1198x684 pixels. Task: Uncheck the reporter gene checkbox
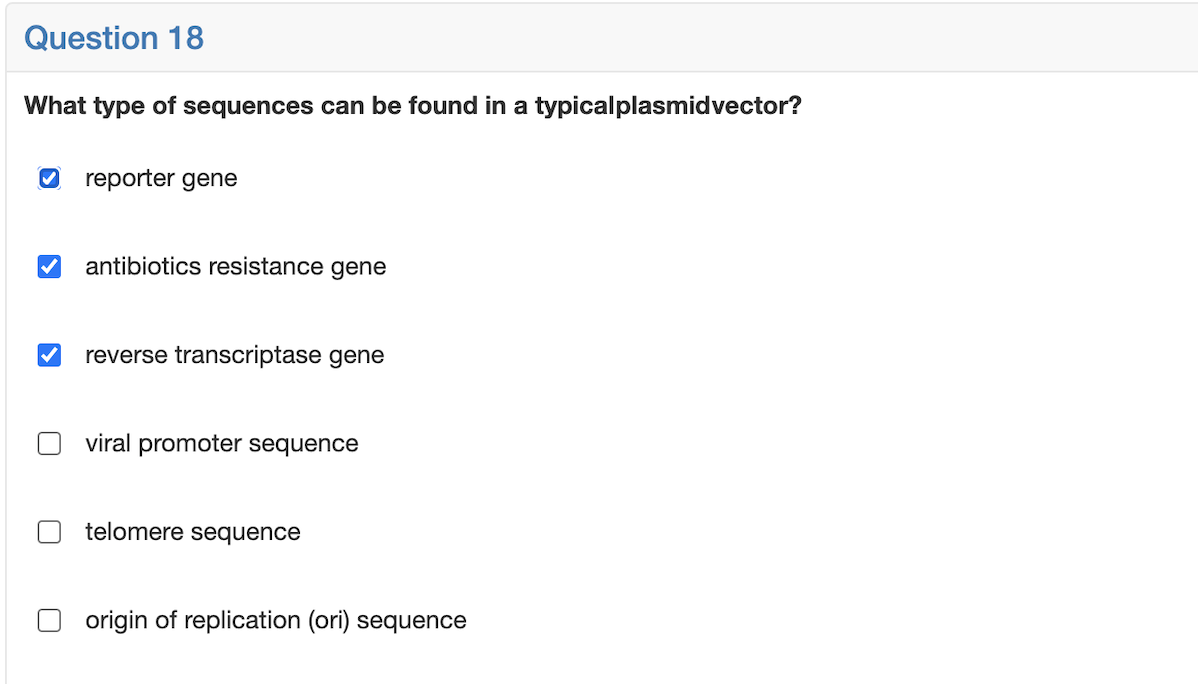point(49,178)
